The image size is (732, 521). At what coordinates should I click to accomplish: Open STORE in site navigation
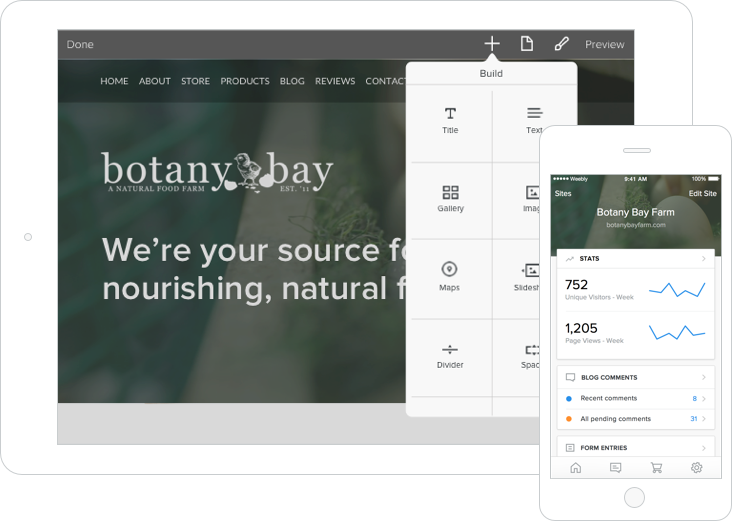(195, 81)
